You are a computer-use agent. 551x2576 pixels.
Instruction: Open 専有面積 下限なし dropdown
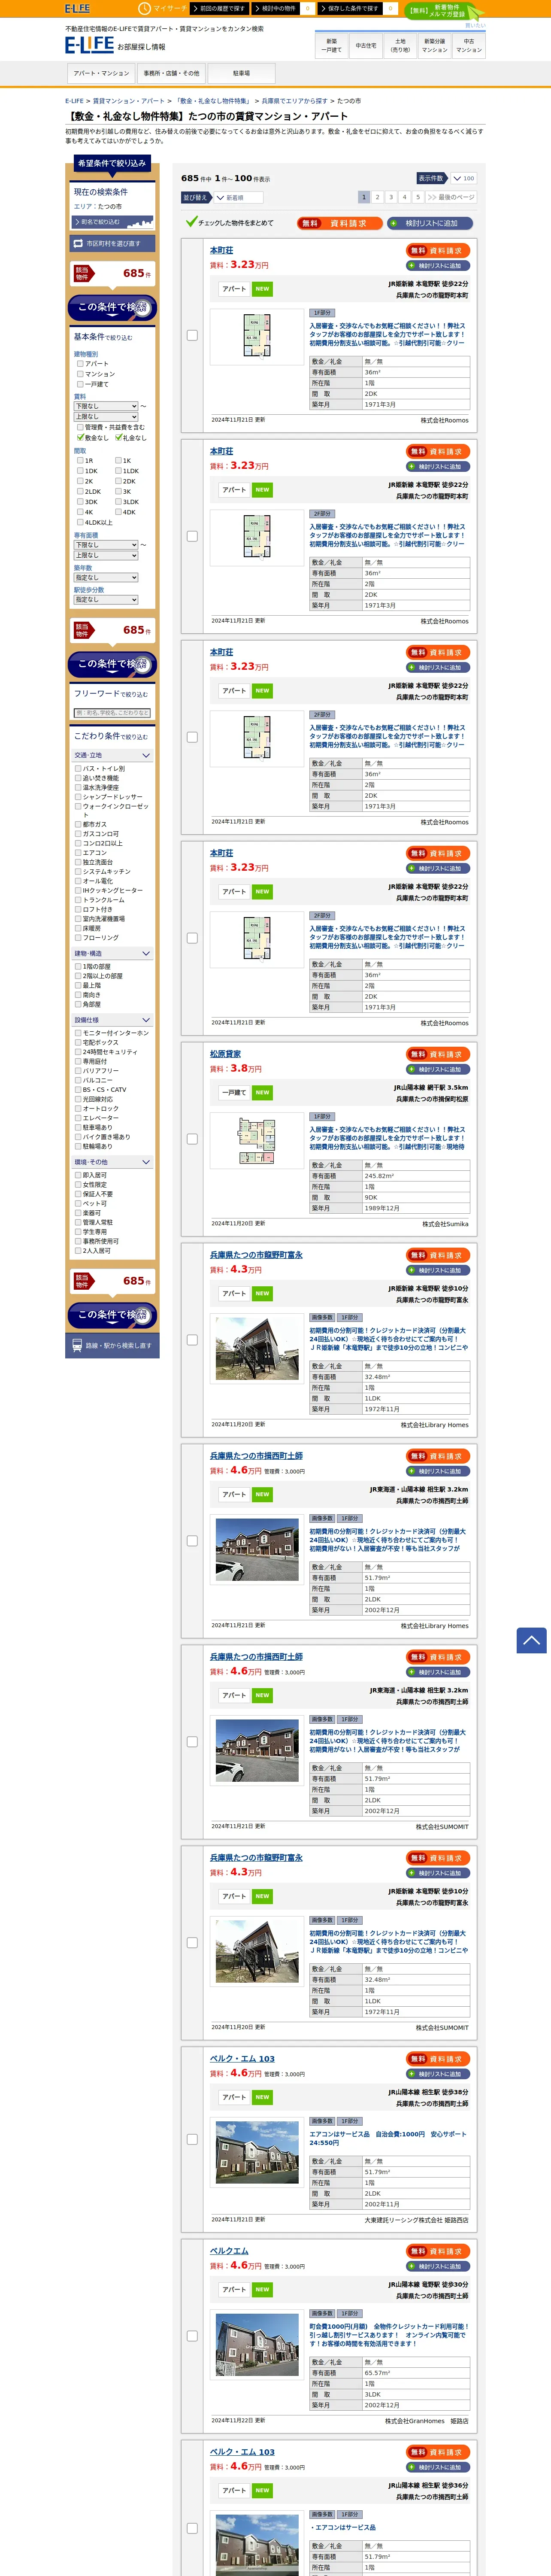coord(106,545)
